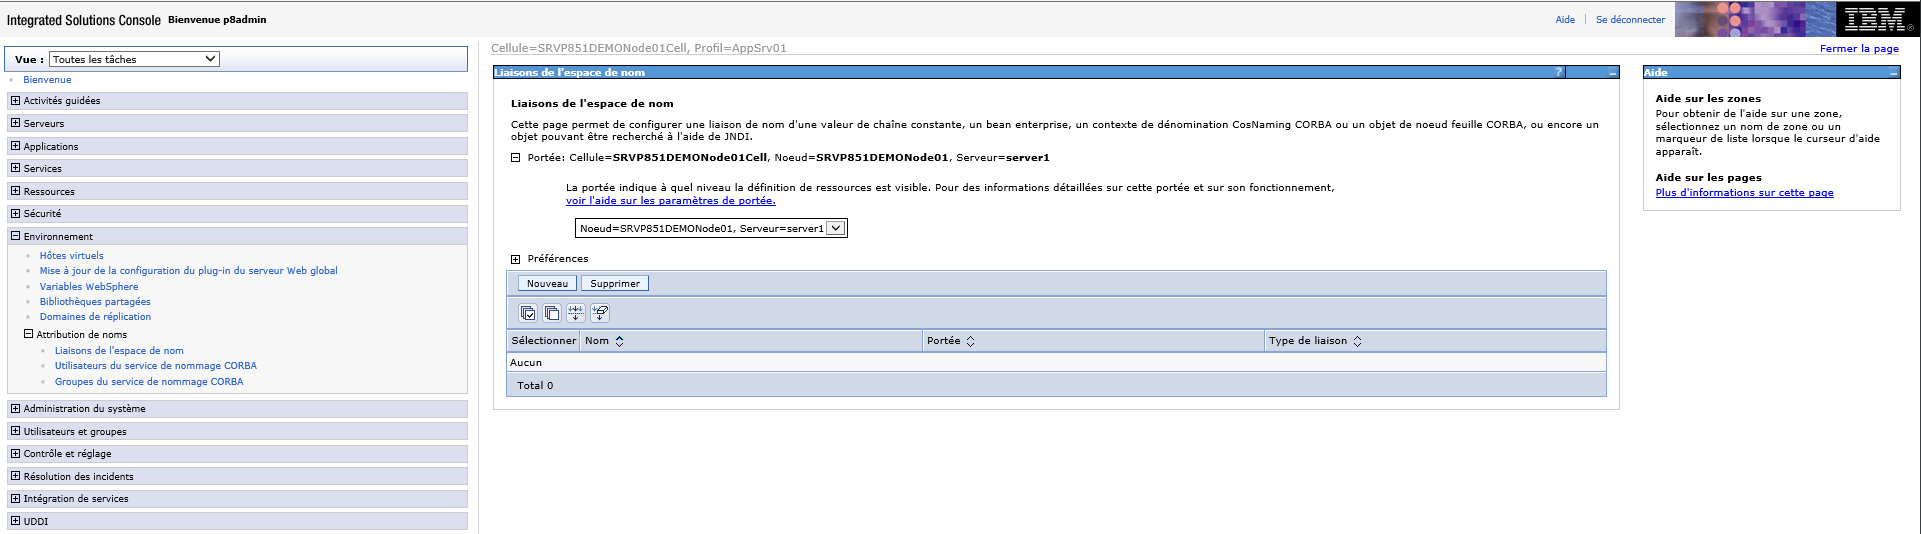The width and height of the screenshot is (1921, 534).
Task: Collapse the Environnement navigation section
Action: (15, 236)
